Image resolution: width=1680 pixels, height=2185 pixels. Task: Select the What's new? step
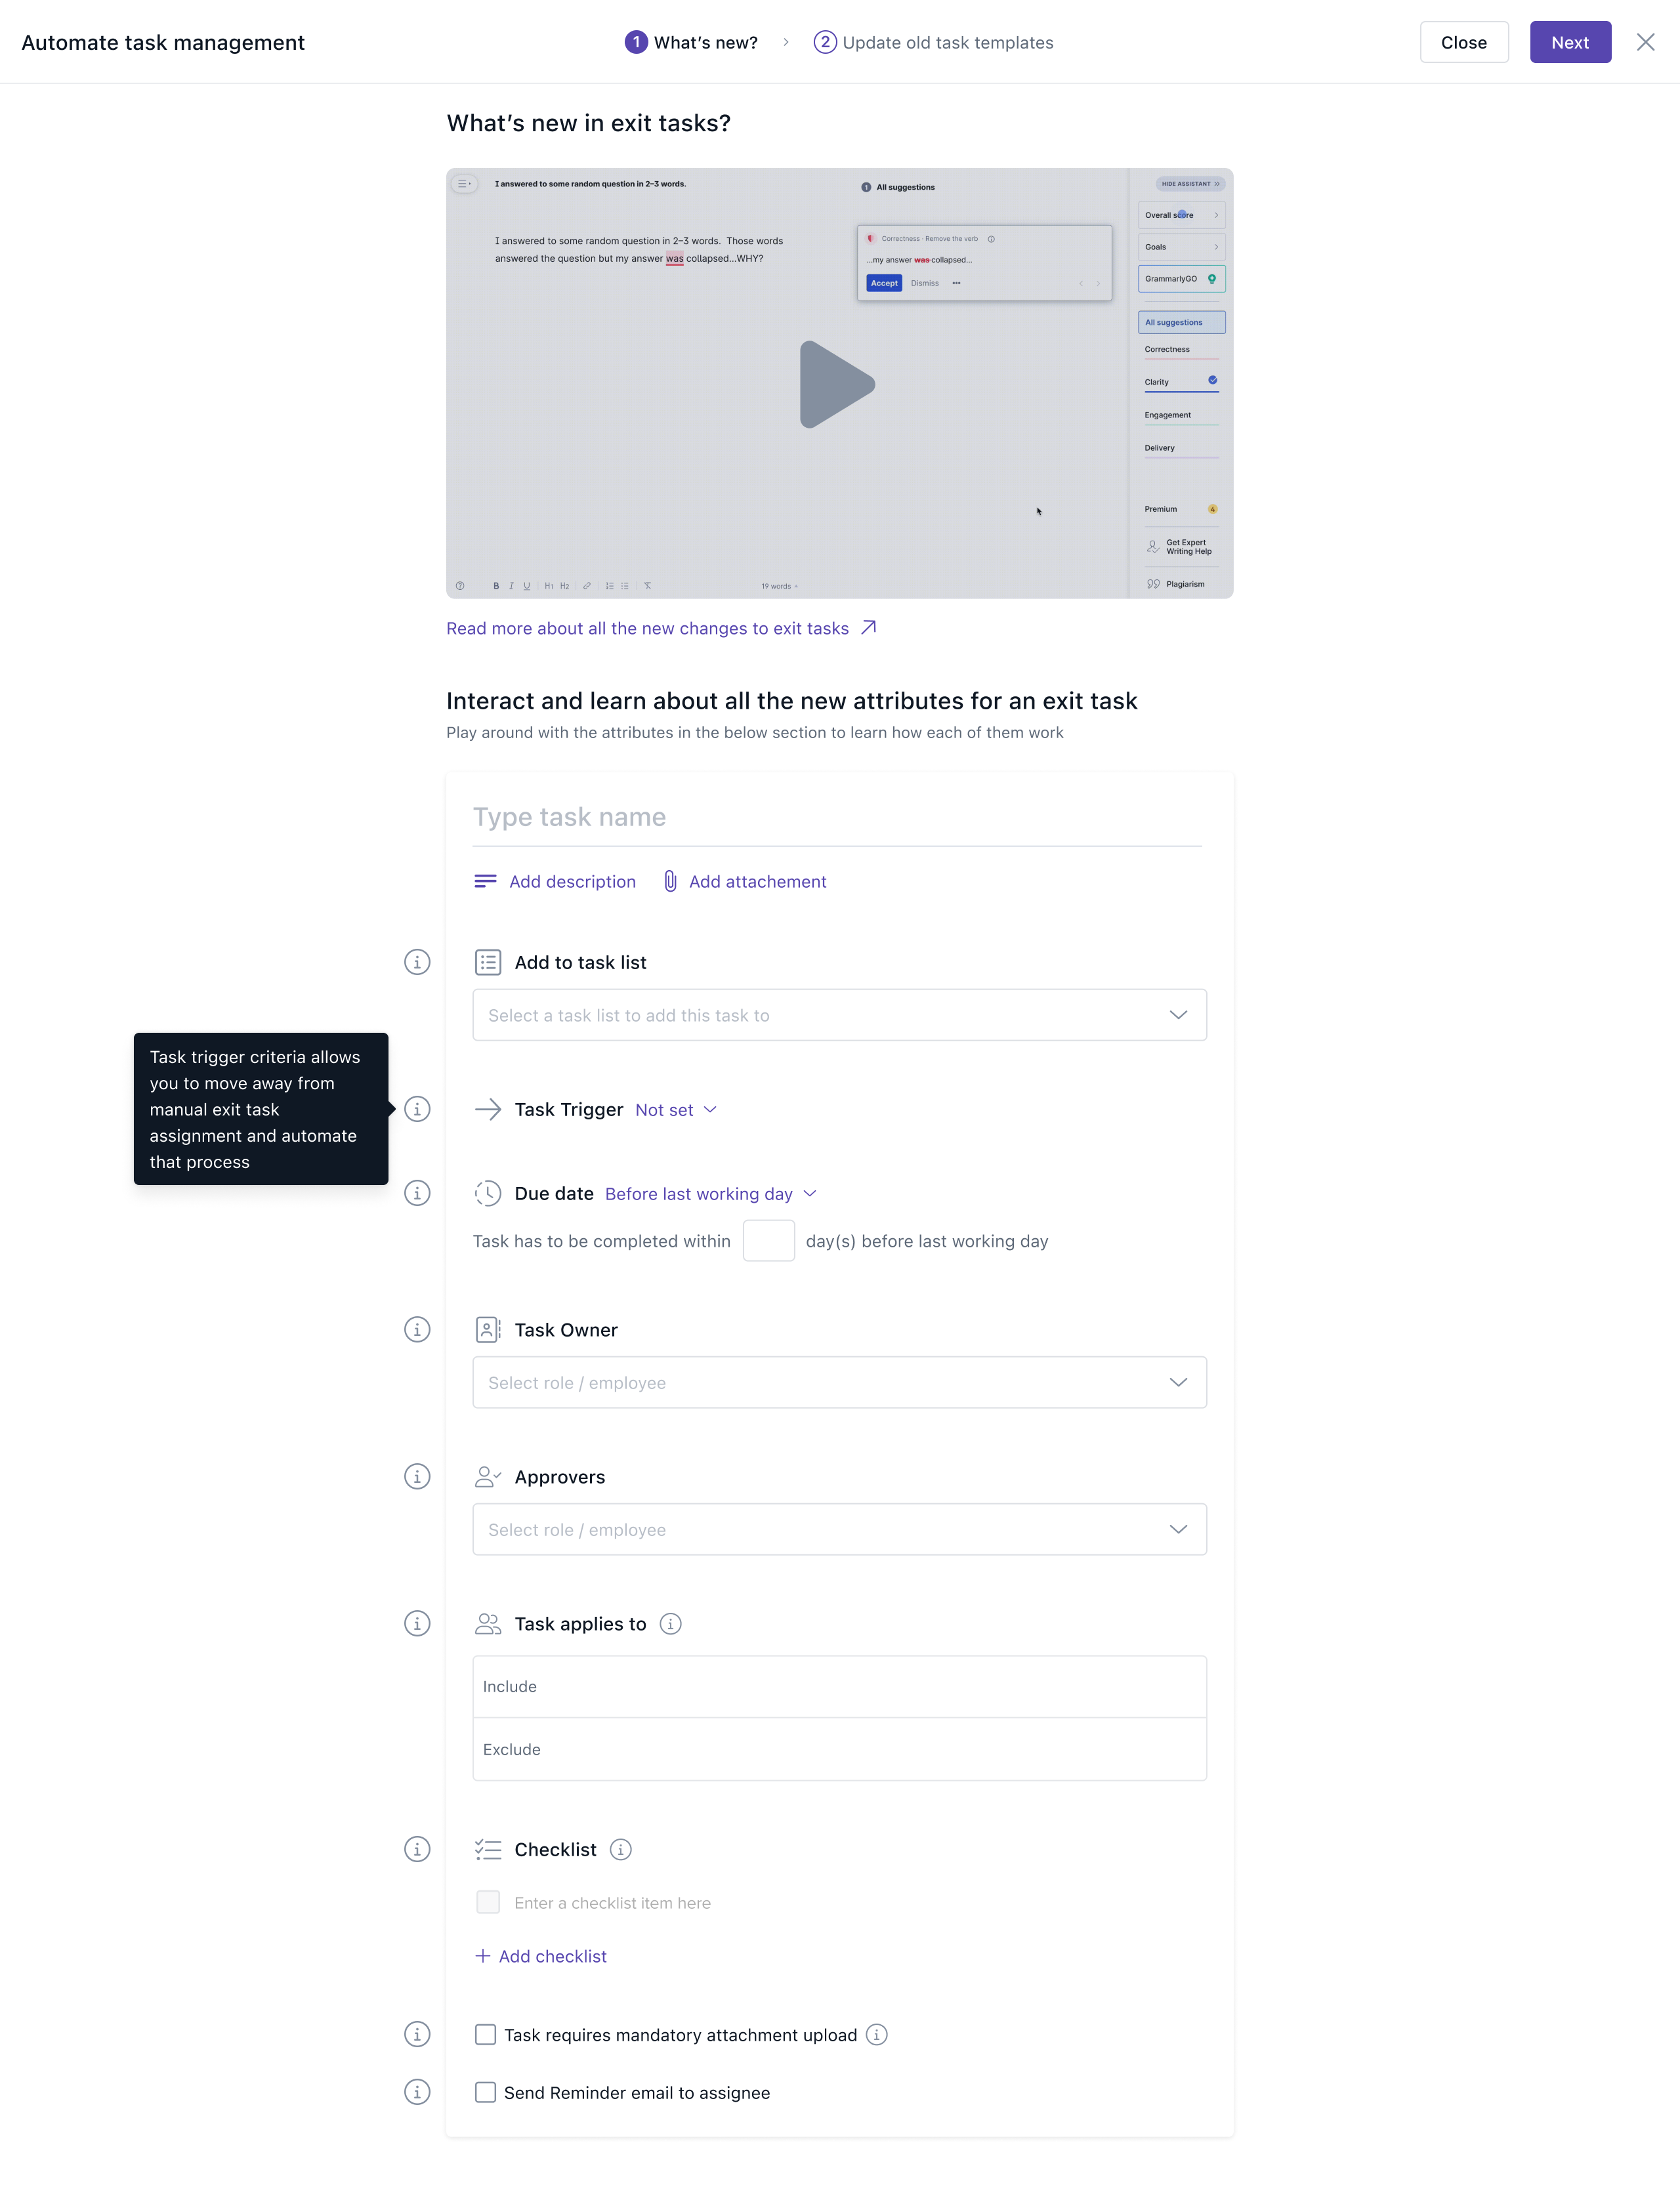pos(692,42)
